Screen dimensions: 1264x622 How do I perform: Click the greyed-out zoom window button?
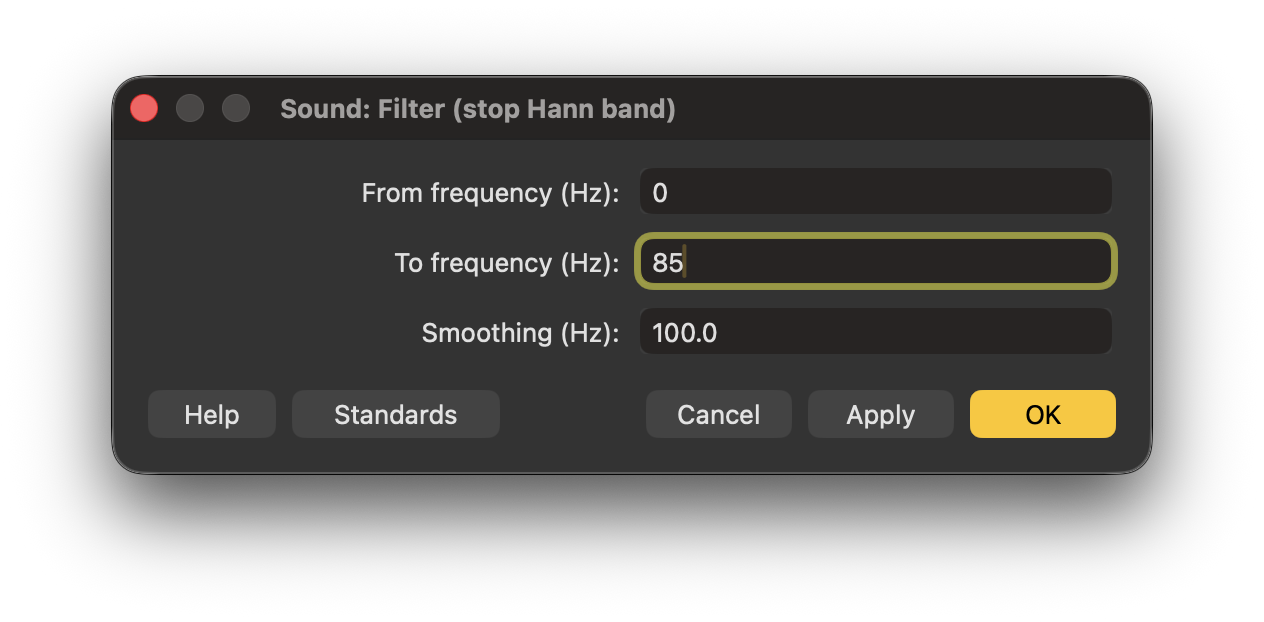pyautogui.click(x=236, y=108)
